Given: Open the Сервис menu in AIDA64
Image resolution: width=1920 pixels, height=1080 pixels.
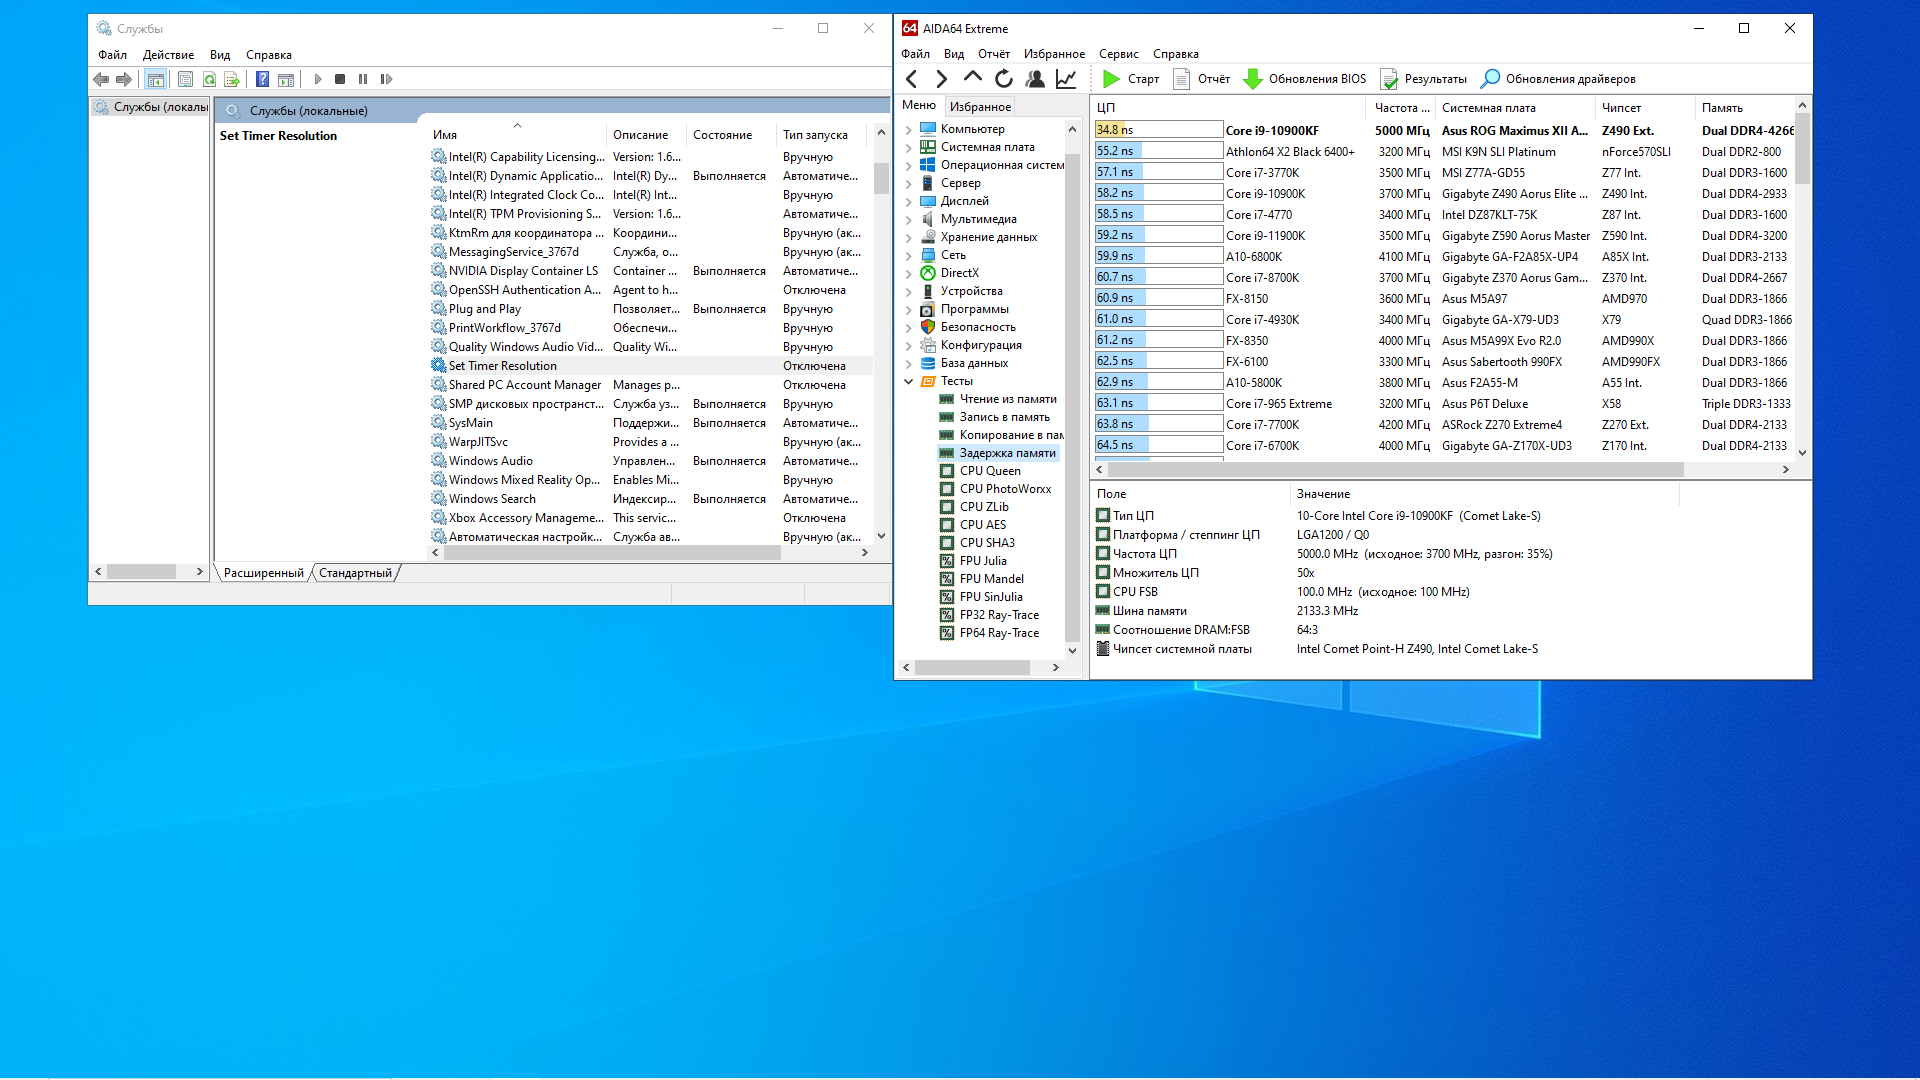Looking at the screenshot, I should click(1118, 54).
